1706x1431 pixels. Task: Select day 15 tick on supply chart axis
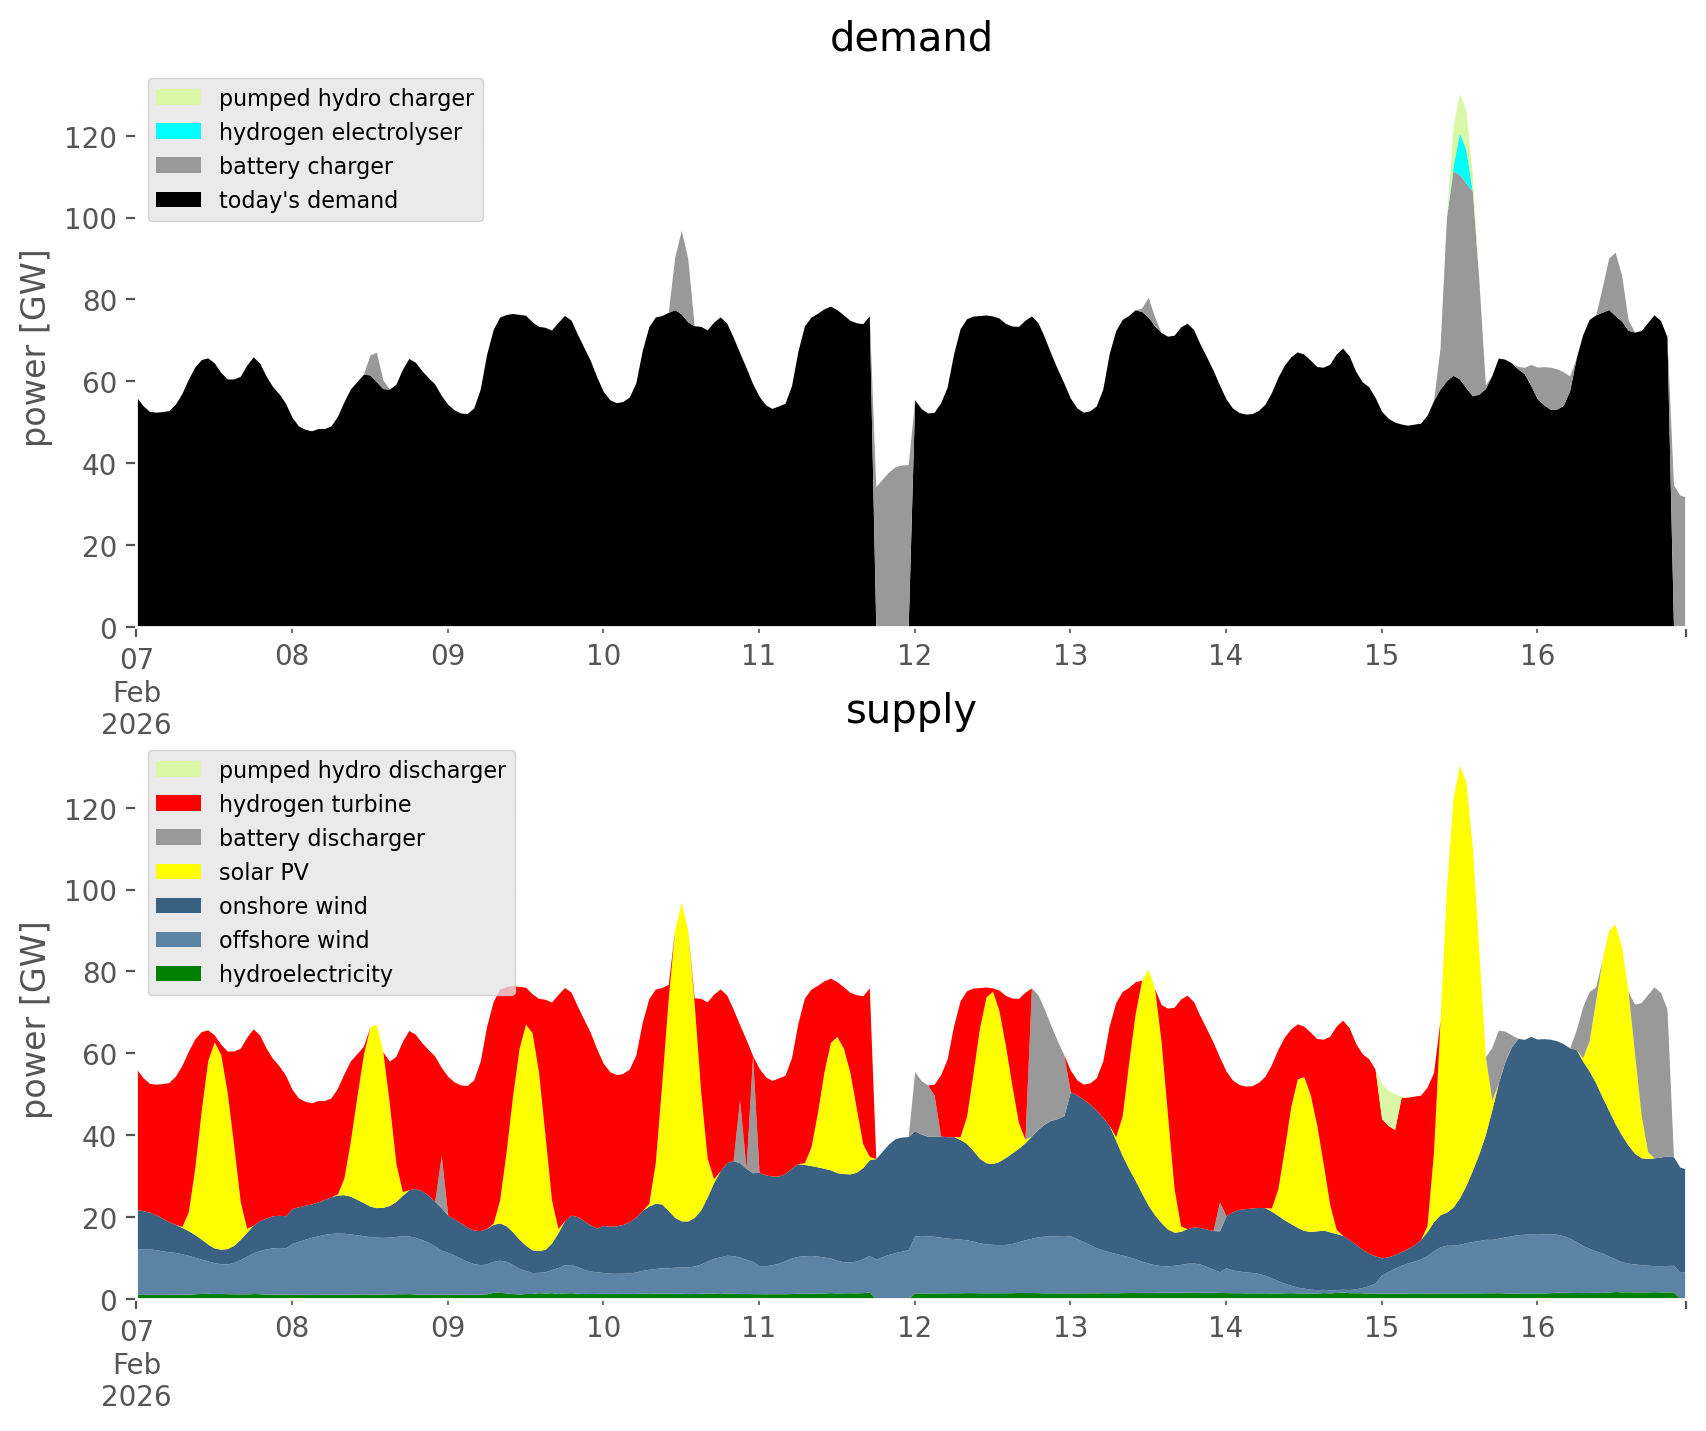coord(1381,1328)
